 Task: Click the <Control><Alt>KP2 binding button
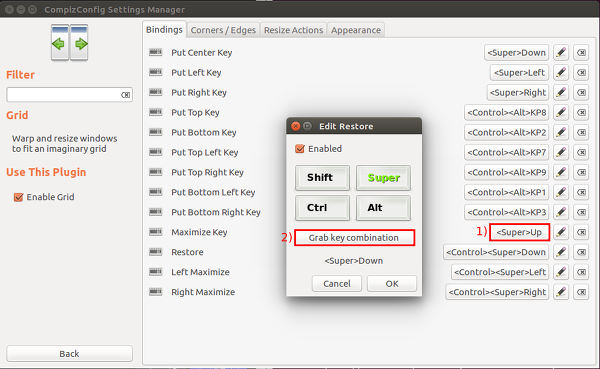tap(507, 132)
